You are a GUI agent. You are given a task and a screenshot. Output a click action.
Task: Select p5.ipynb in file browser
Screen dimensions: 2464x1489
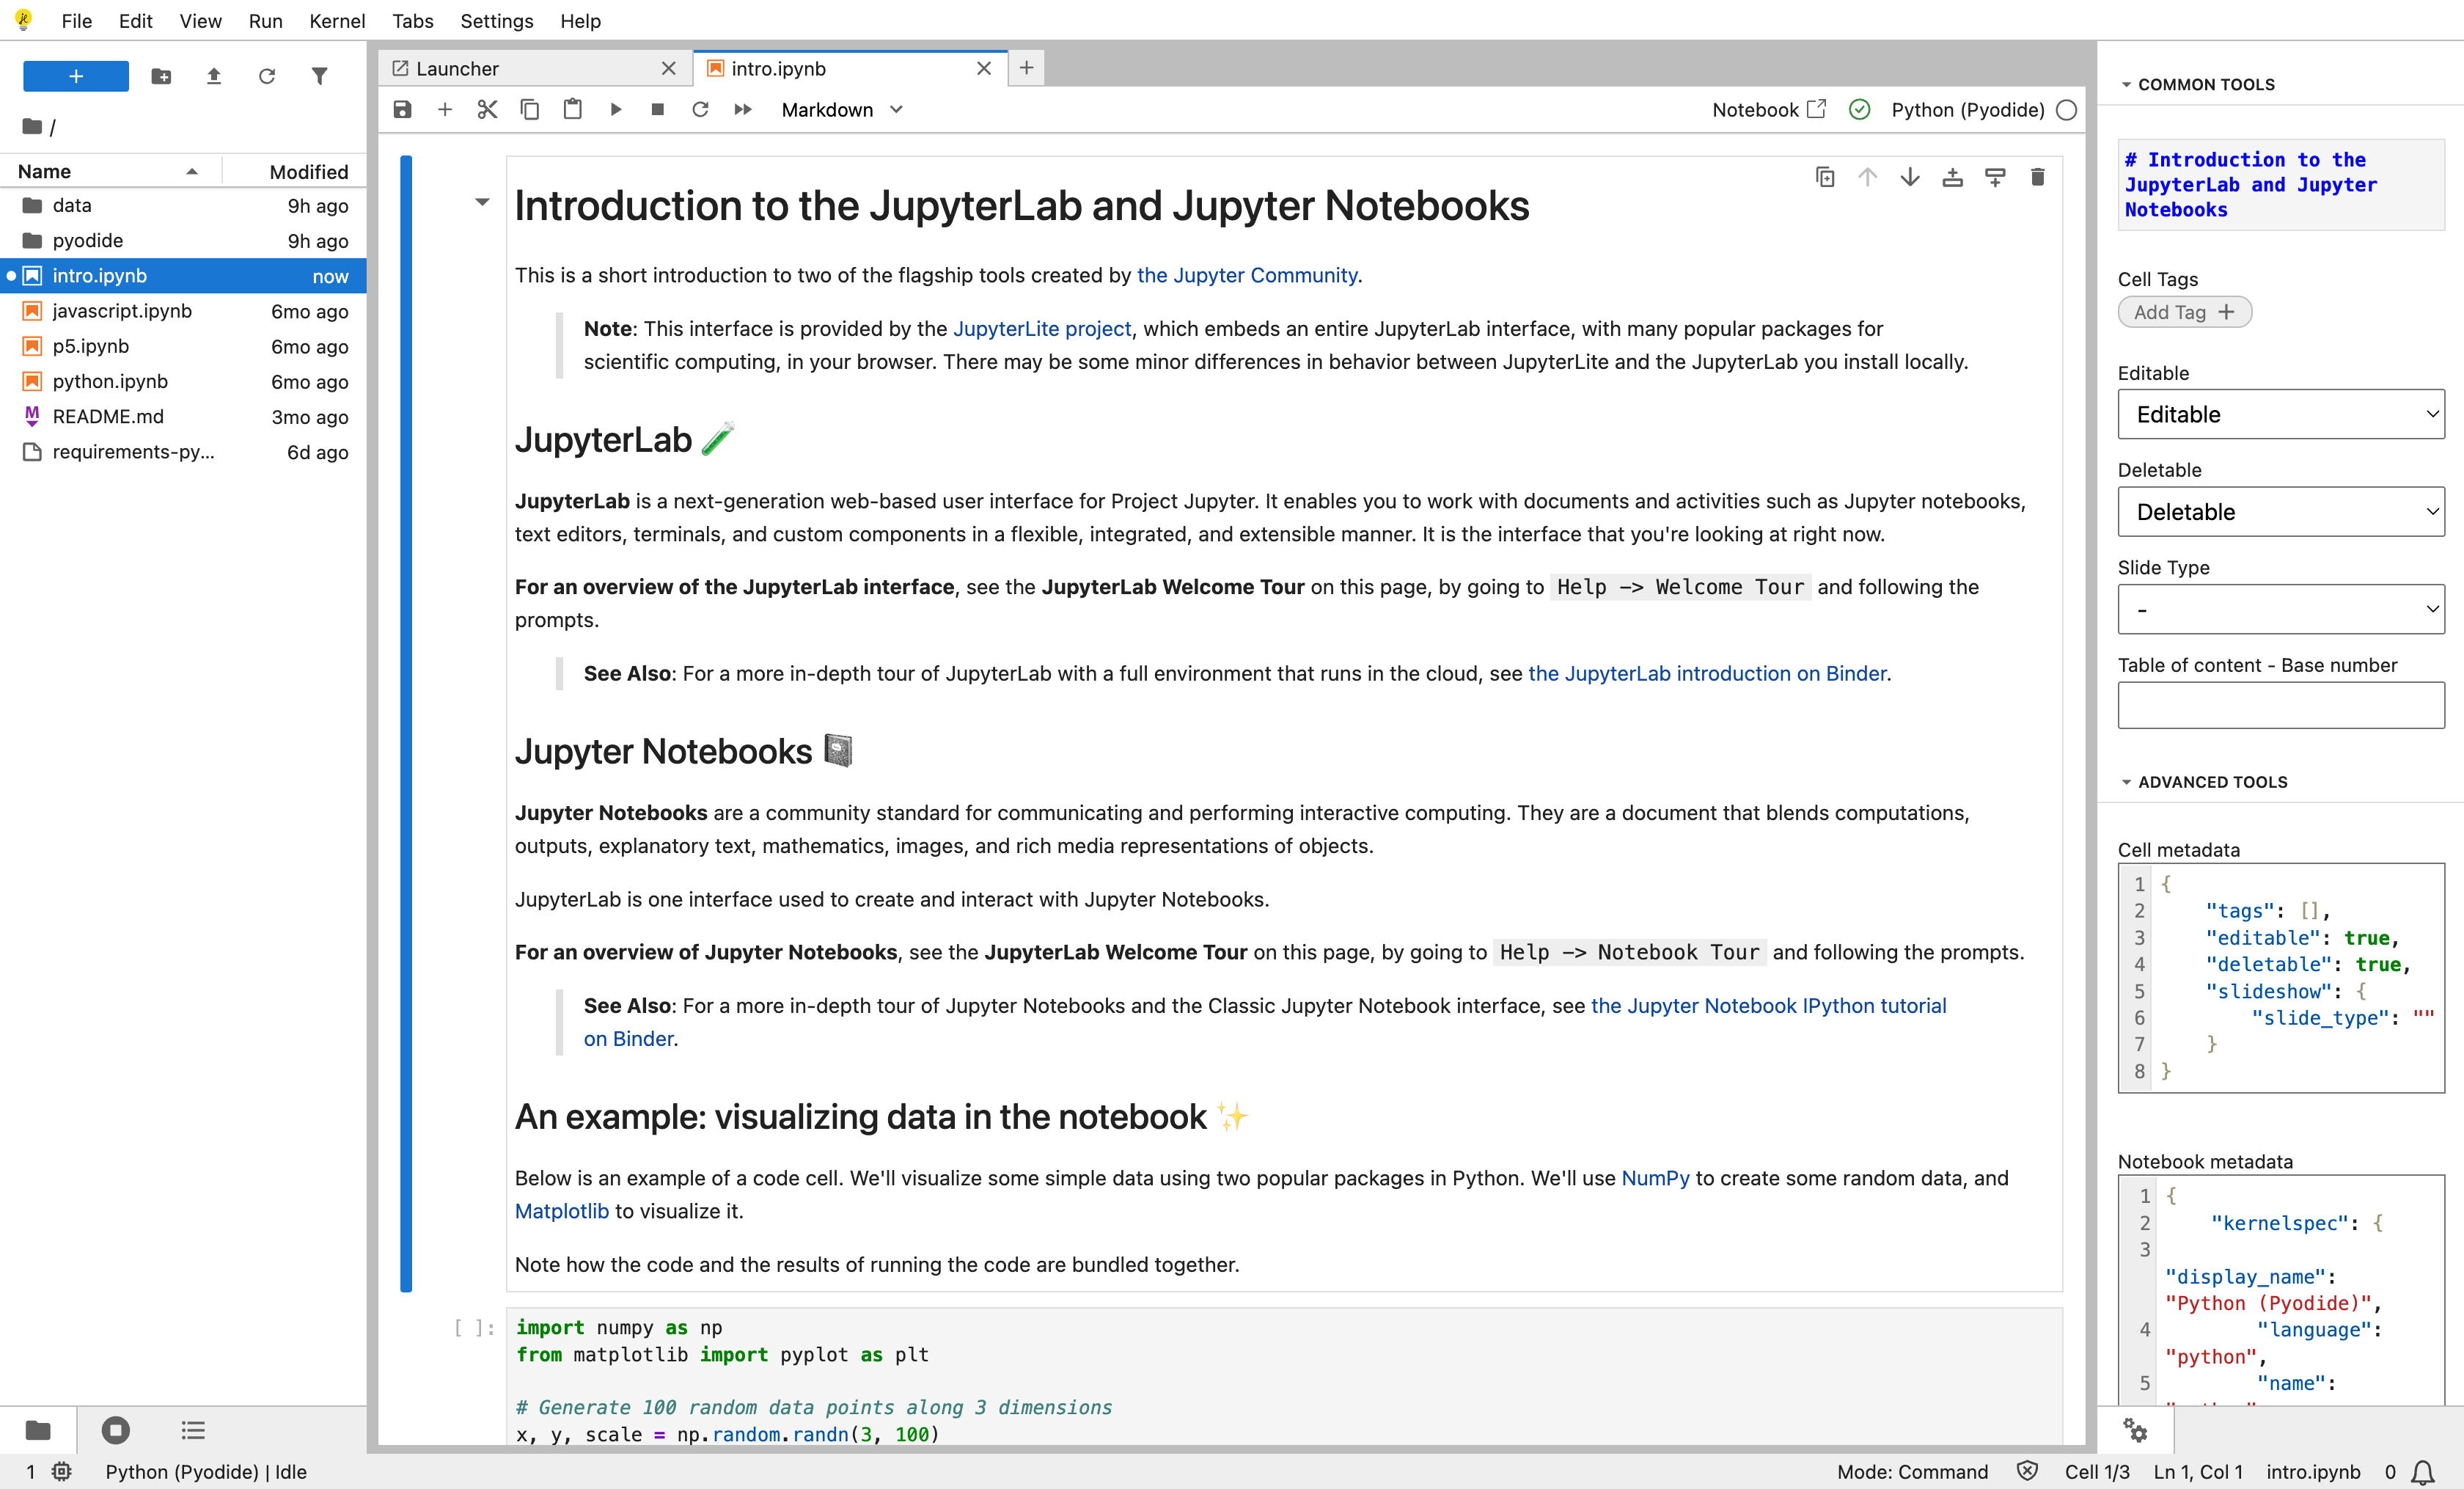184,346
